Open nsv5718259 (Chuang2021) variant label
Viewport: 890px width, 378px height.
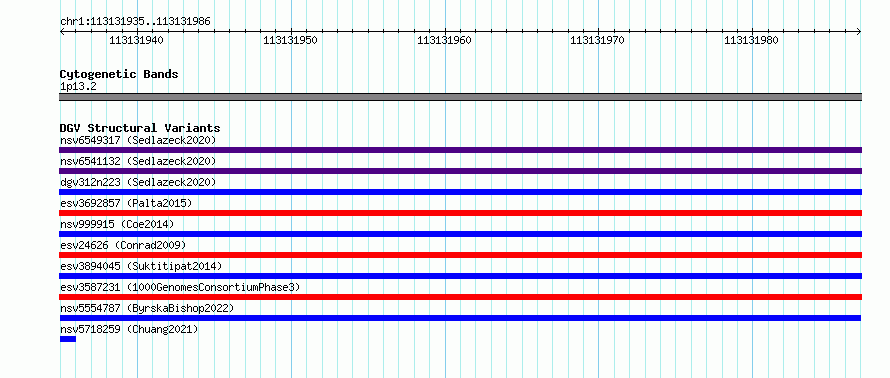click(129, 329)
